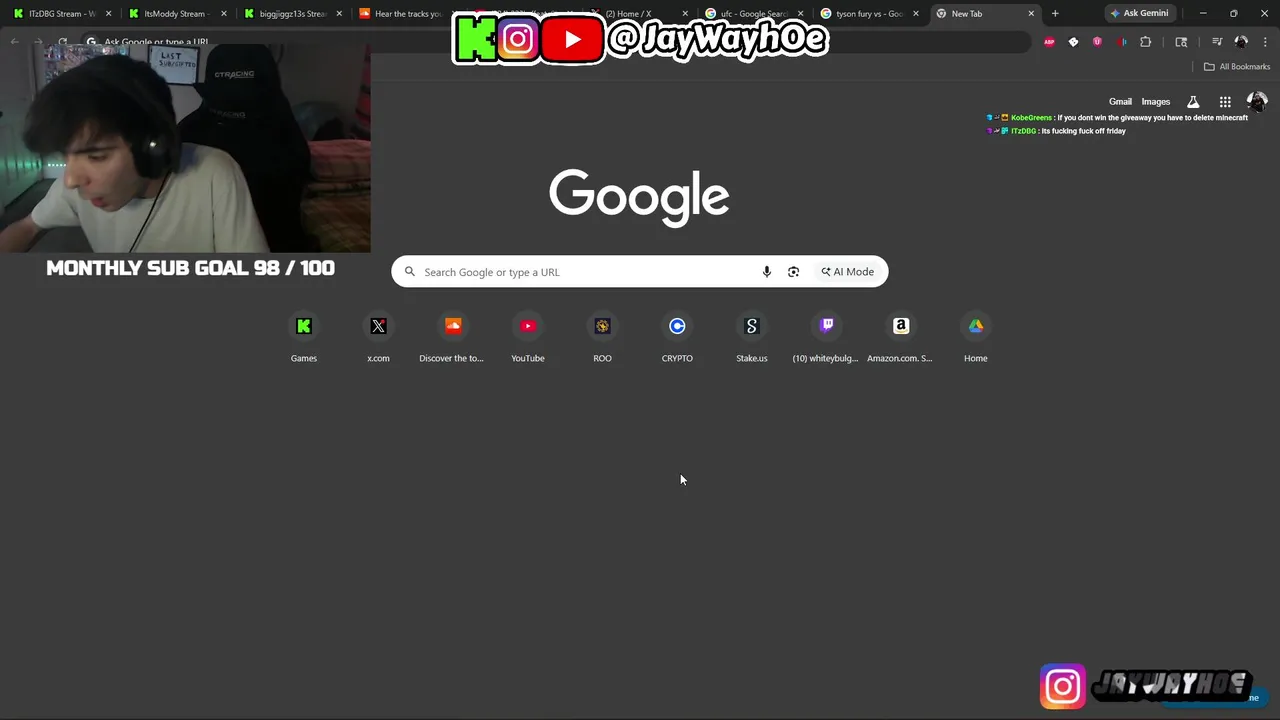Open the YouTube shortcut tile

[x=528, y=339]
